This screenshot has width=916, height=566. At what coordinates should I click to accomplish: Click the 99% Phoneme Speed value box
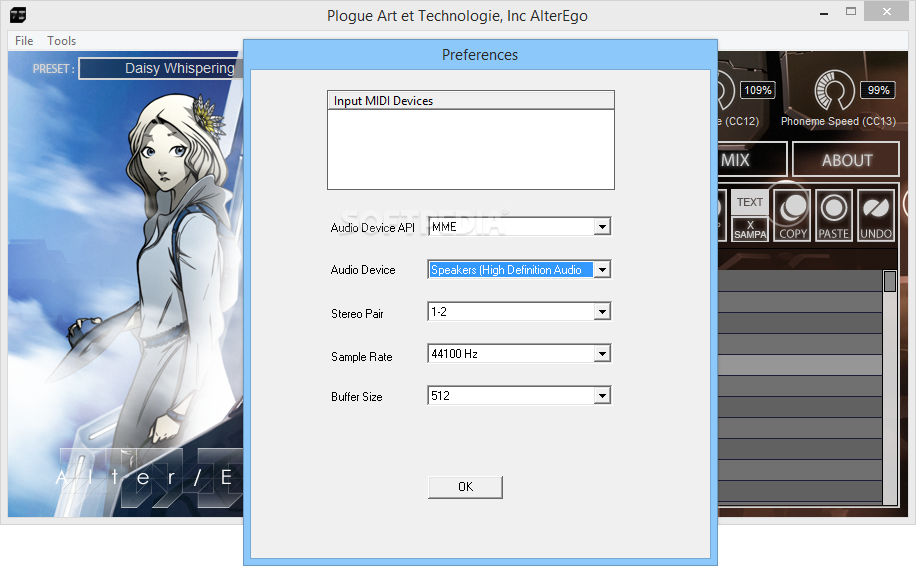pyautogui.click(x=878, y=90)
